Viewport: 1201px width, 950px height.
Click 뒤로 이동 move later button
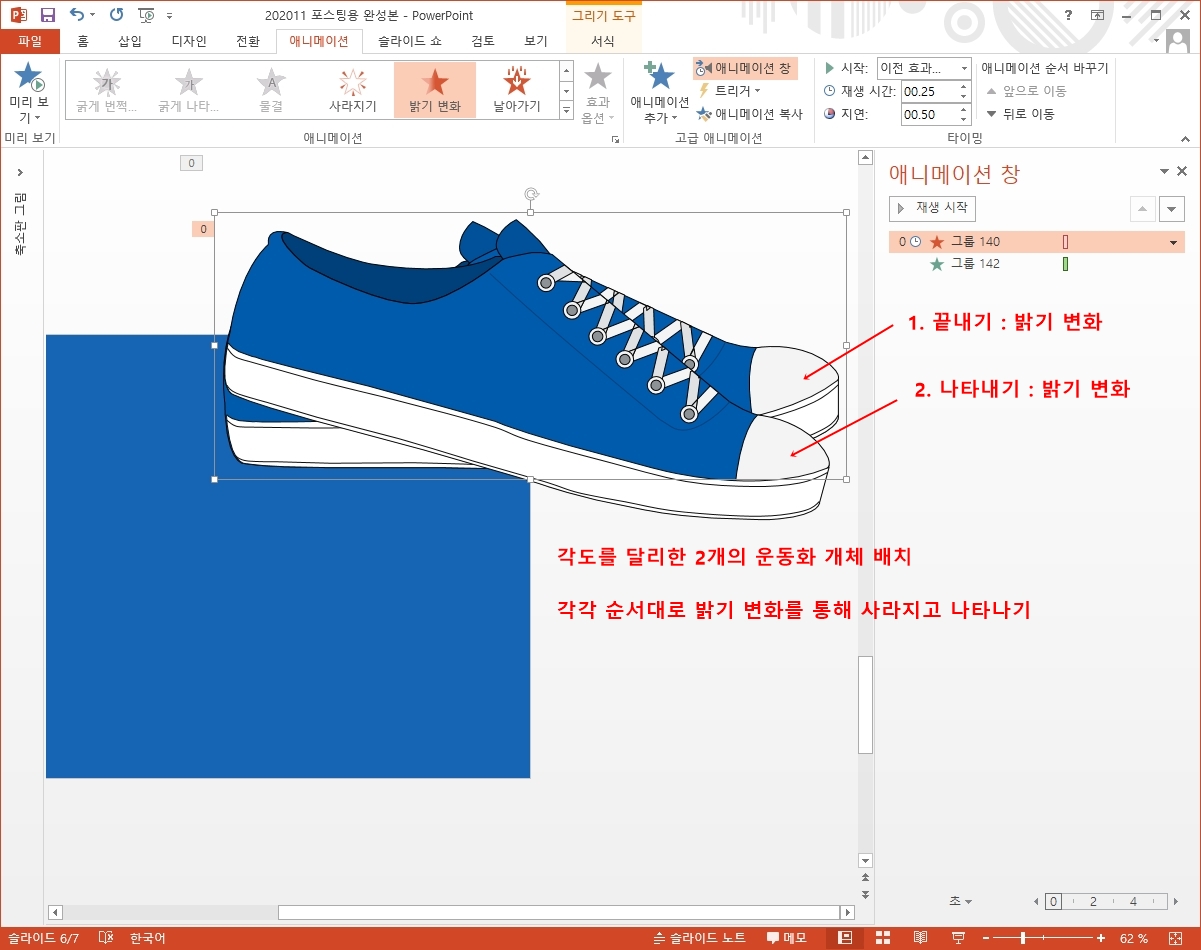click(1020, 114)
